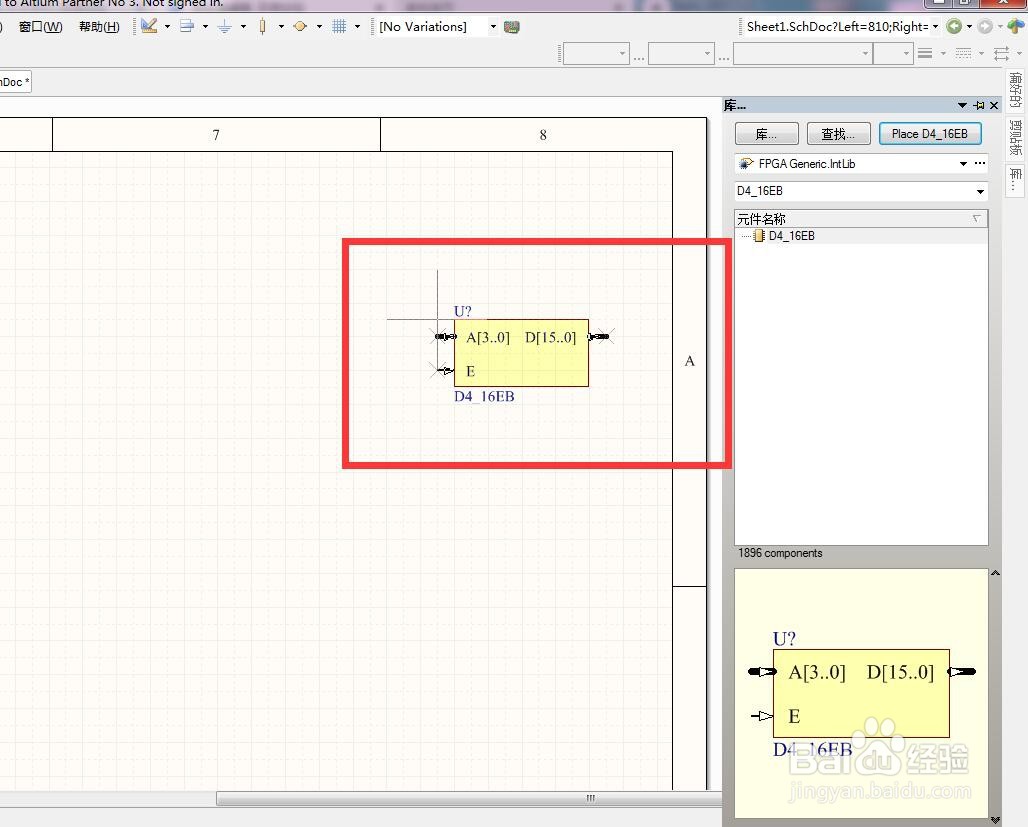Select the grids icon in toolbar
The width and height of the screenshot is (1028, 827).
point(339,26)
